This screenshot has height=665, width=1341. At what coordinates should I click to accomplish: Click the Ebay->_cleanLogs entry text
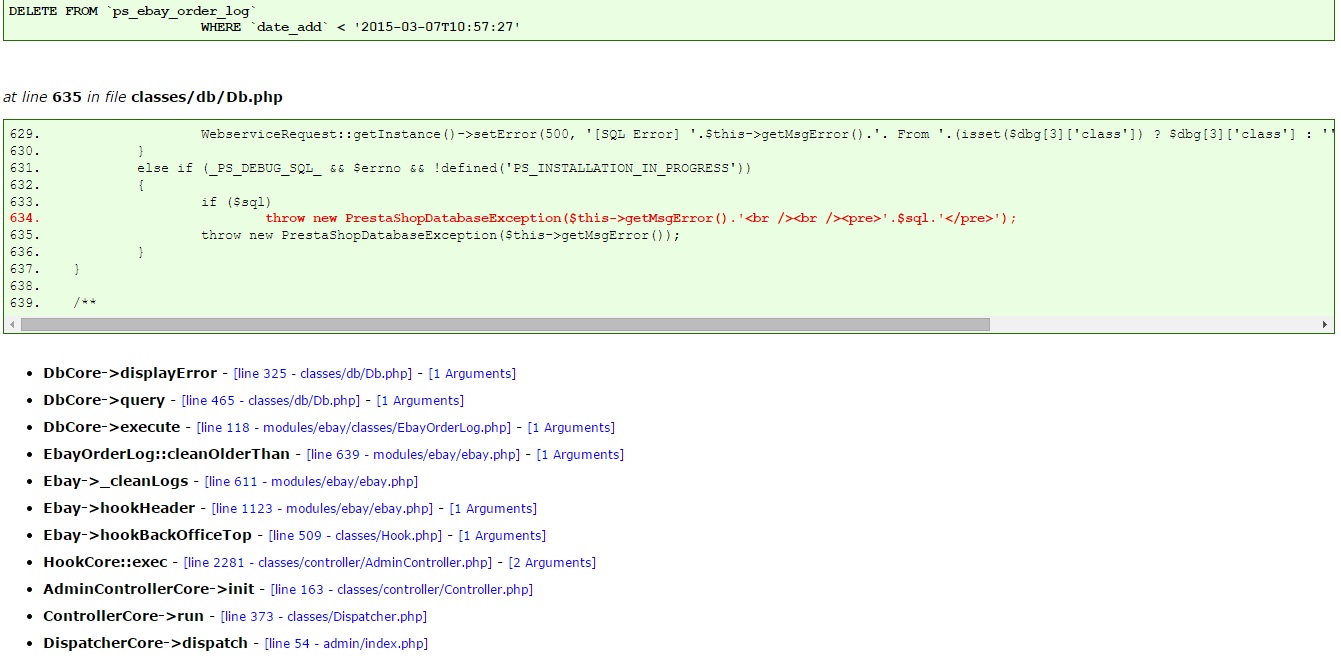[x=115, y=481]
